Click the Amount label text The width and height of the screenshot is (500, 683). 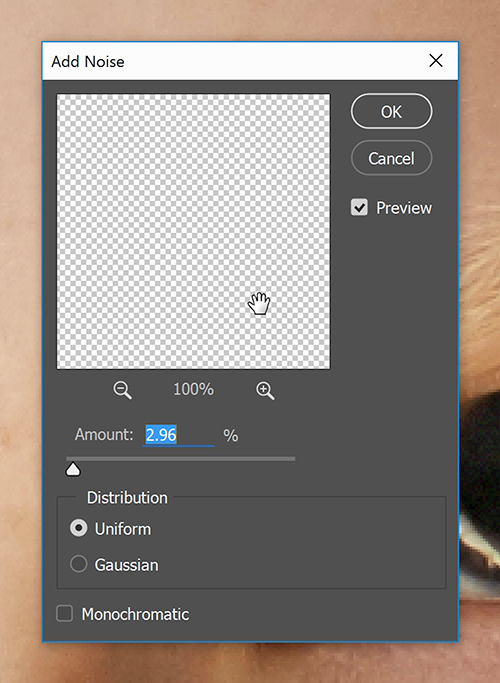pyautogui.click(x=104, y=434)
